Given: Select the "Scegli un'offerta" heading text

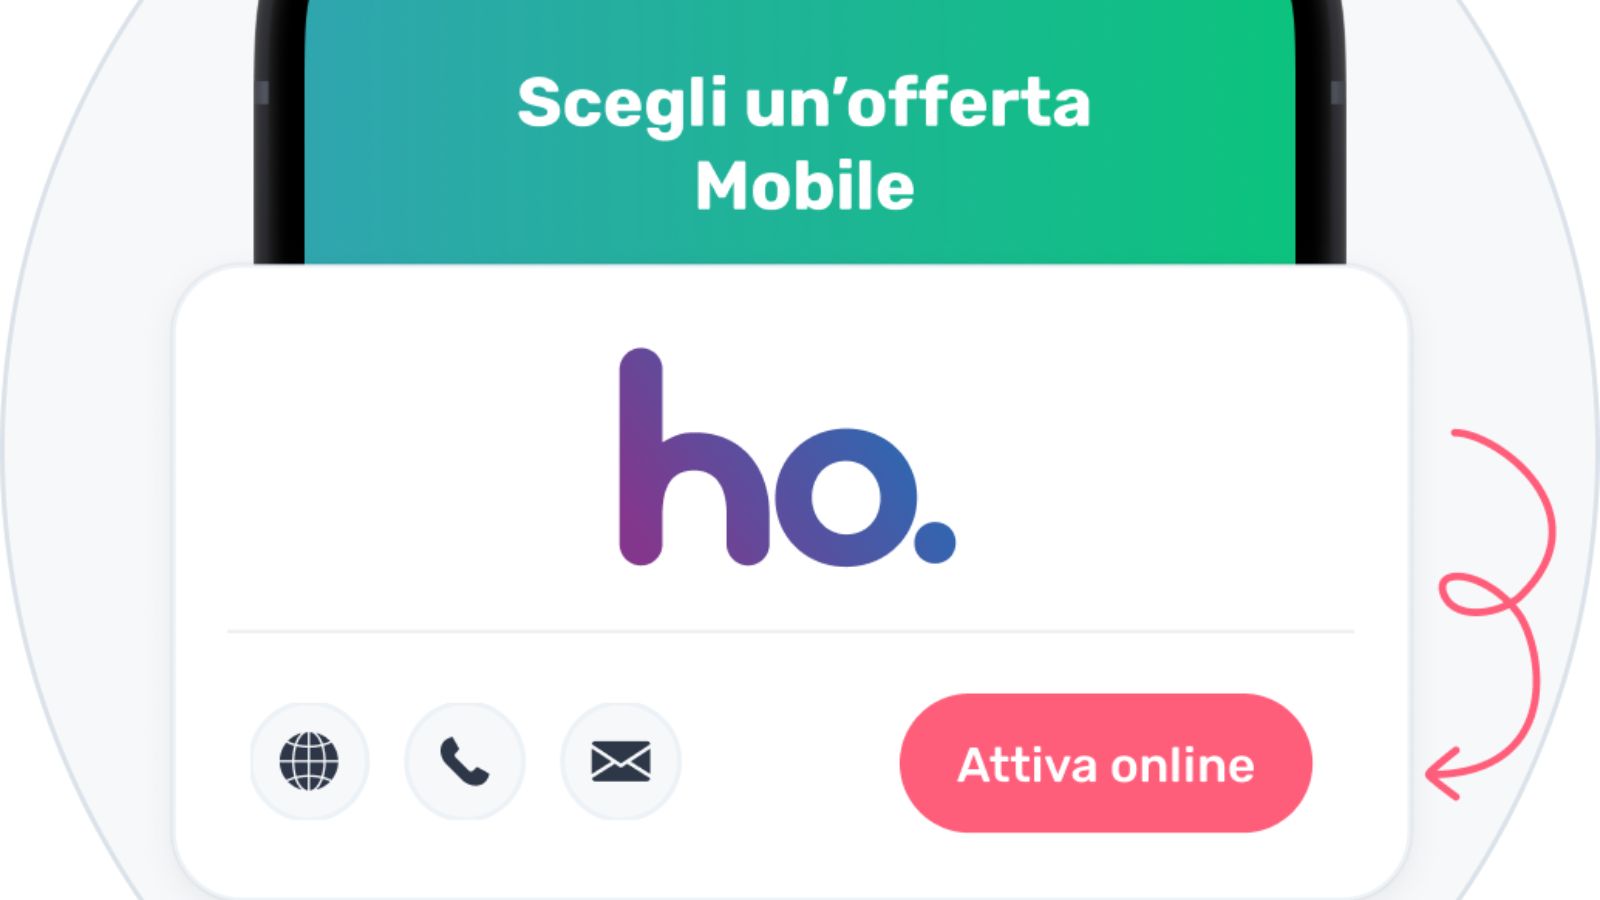Looking at the screenshot, I should [804, 103].
